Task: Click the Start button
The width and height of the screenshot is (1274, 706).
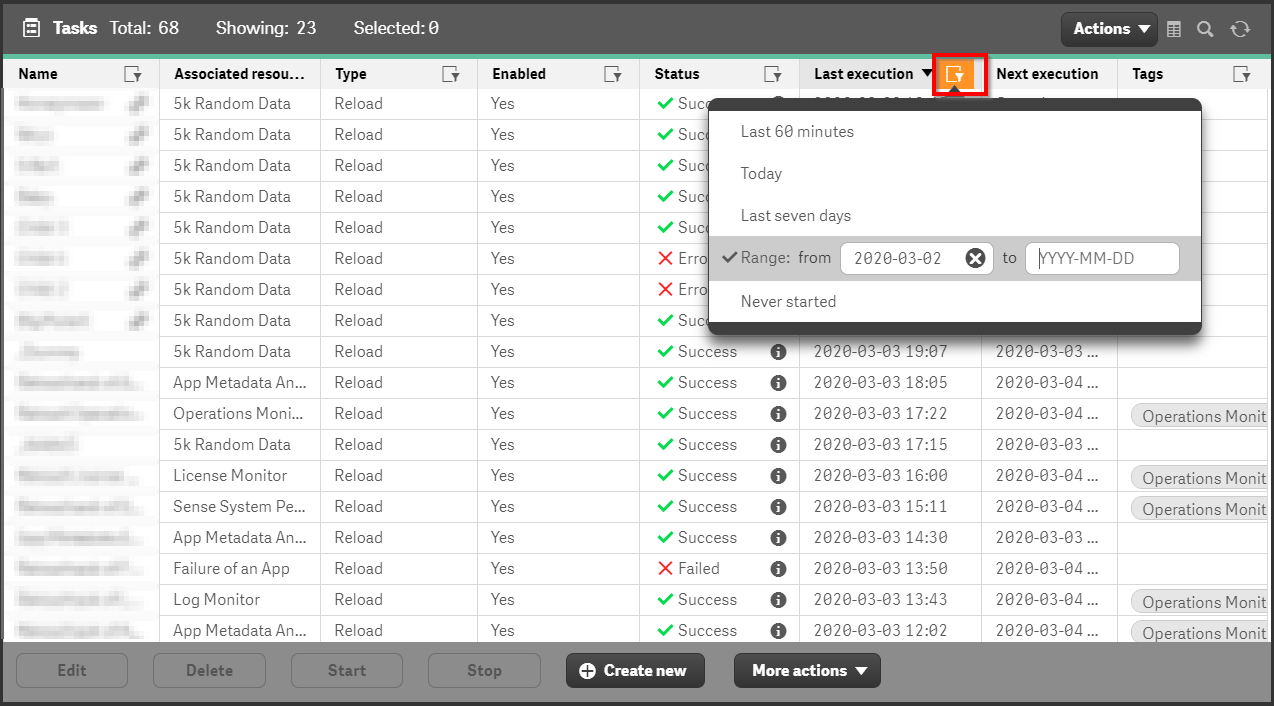Action: [346, 670]
